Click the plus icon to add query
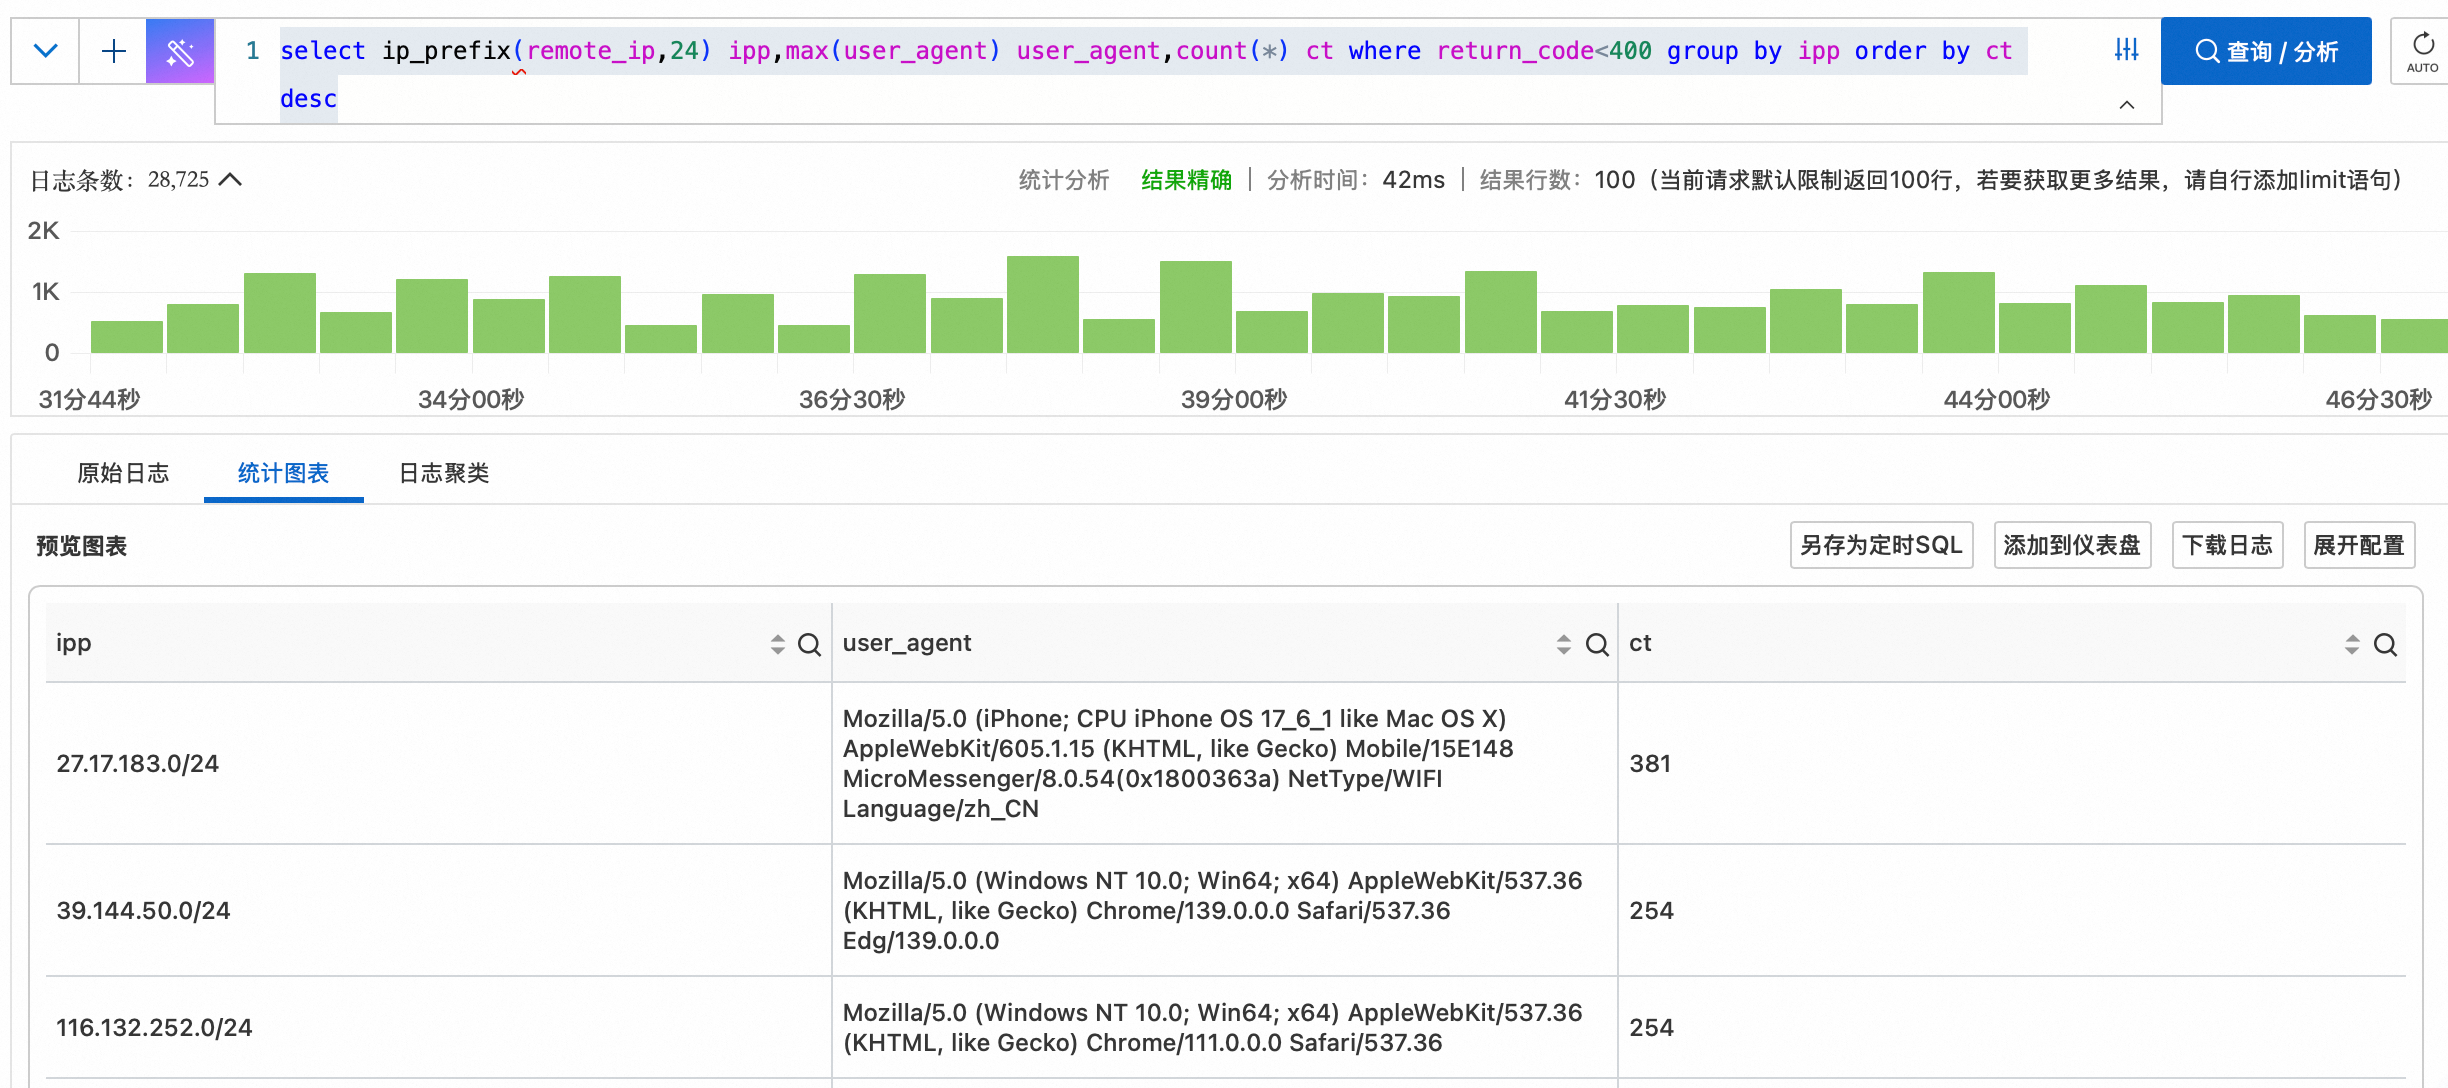This screenshot has width=2448, height=1088. coord(114,51)
